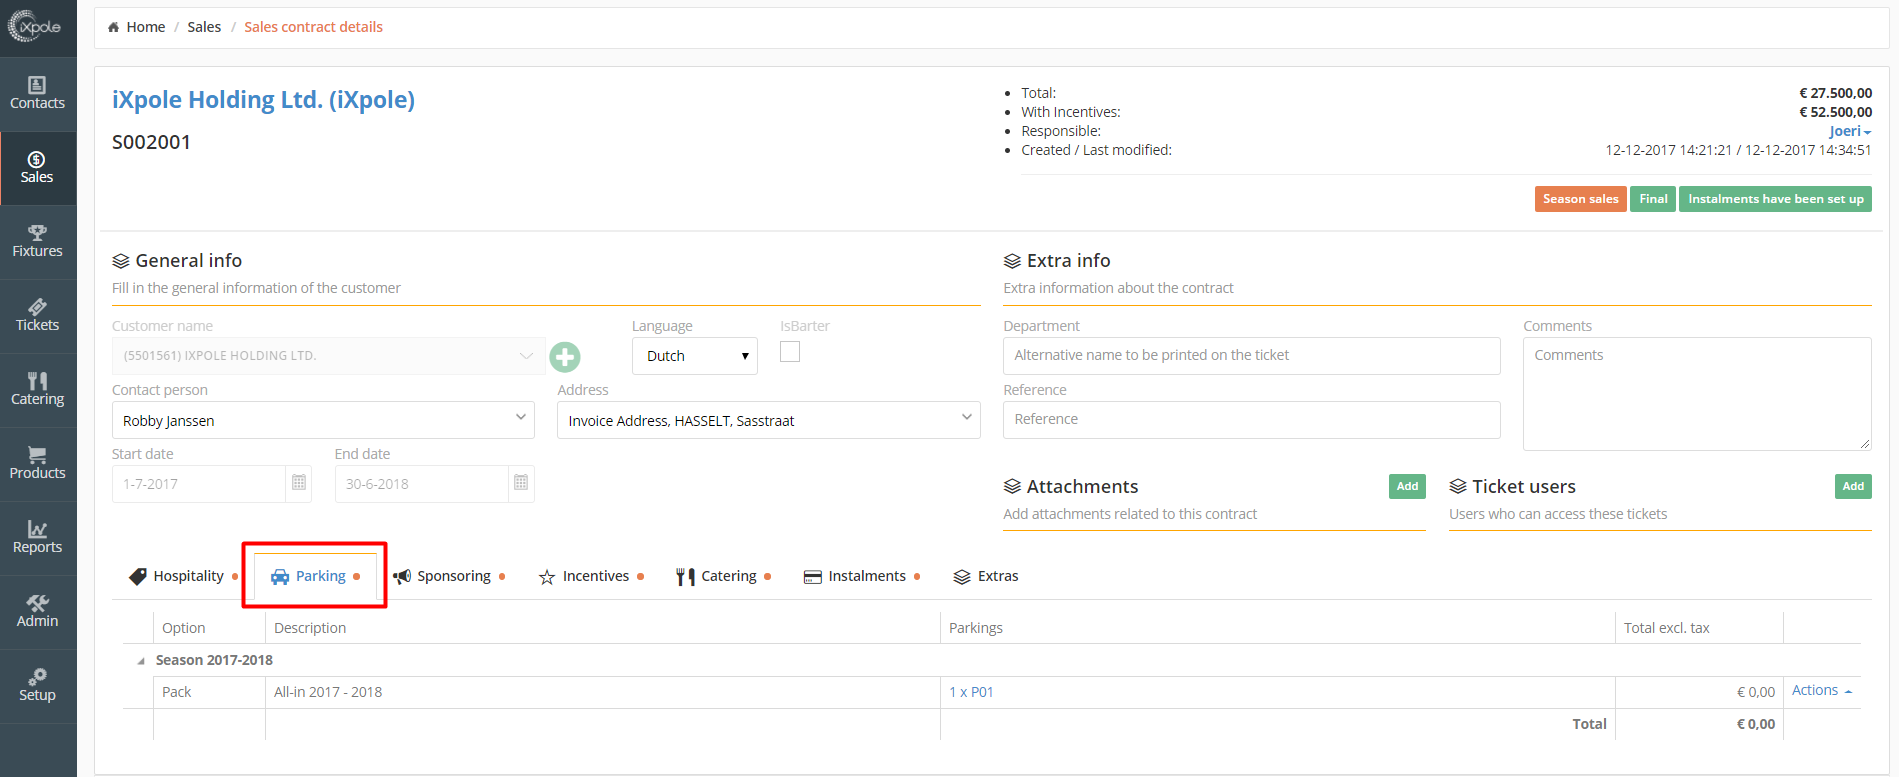This screenshot has height=777, width=1899.
Task: Open the Responsible Joeri dropdown
Action: pyautogui.click(x=1850, y=131)
